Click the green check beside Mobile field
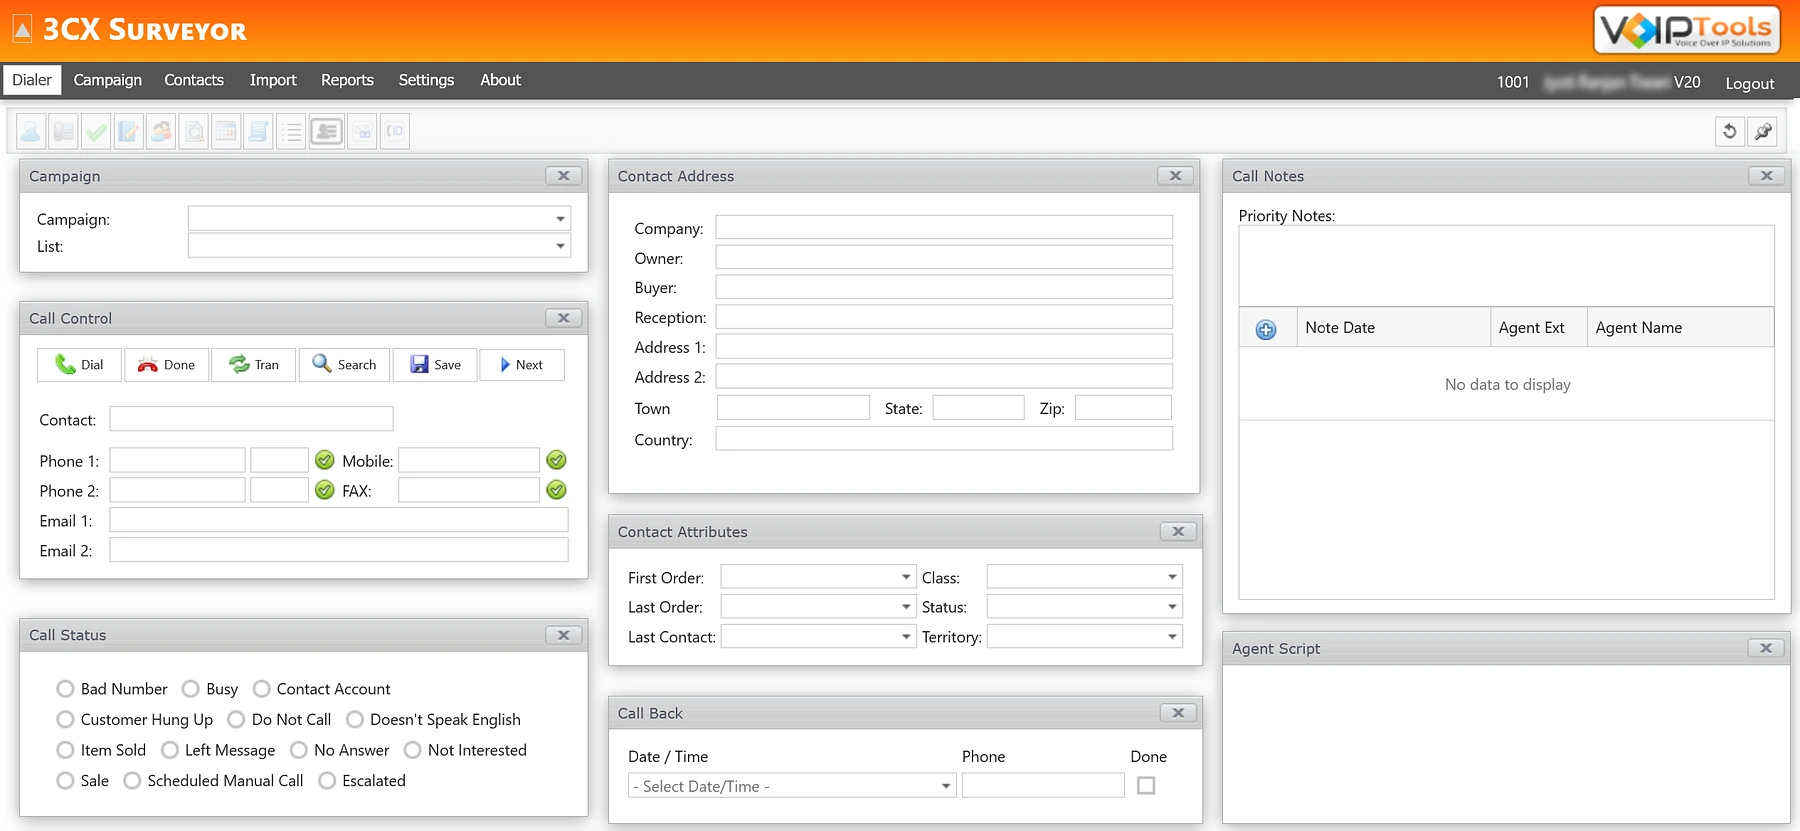This screenshot has height=831, width=1800. click(x=557, y=460)
